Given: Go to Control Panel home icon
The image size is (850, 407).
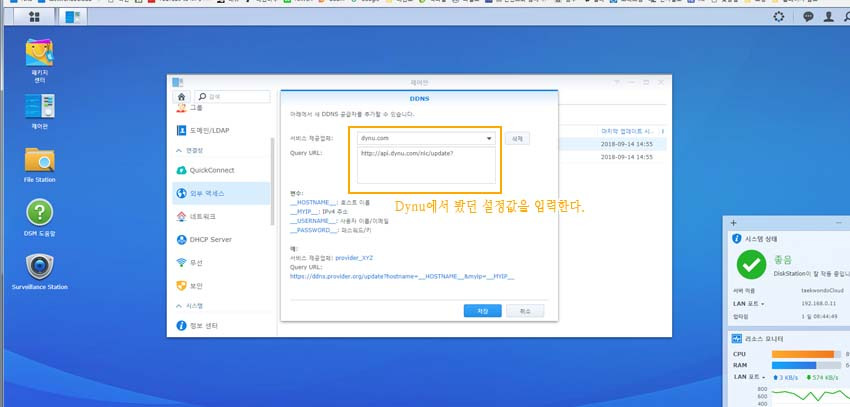Looking at the screenshot, I should (x=181, y=96).
